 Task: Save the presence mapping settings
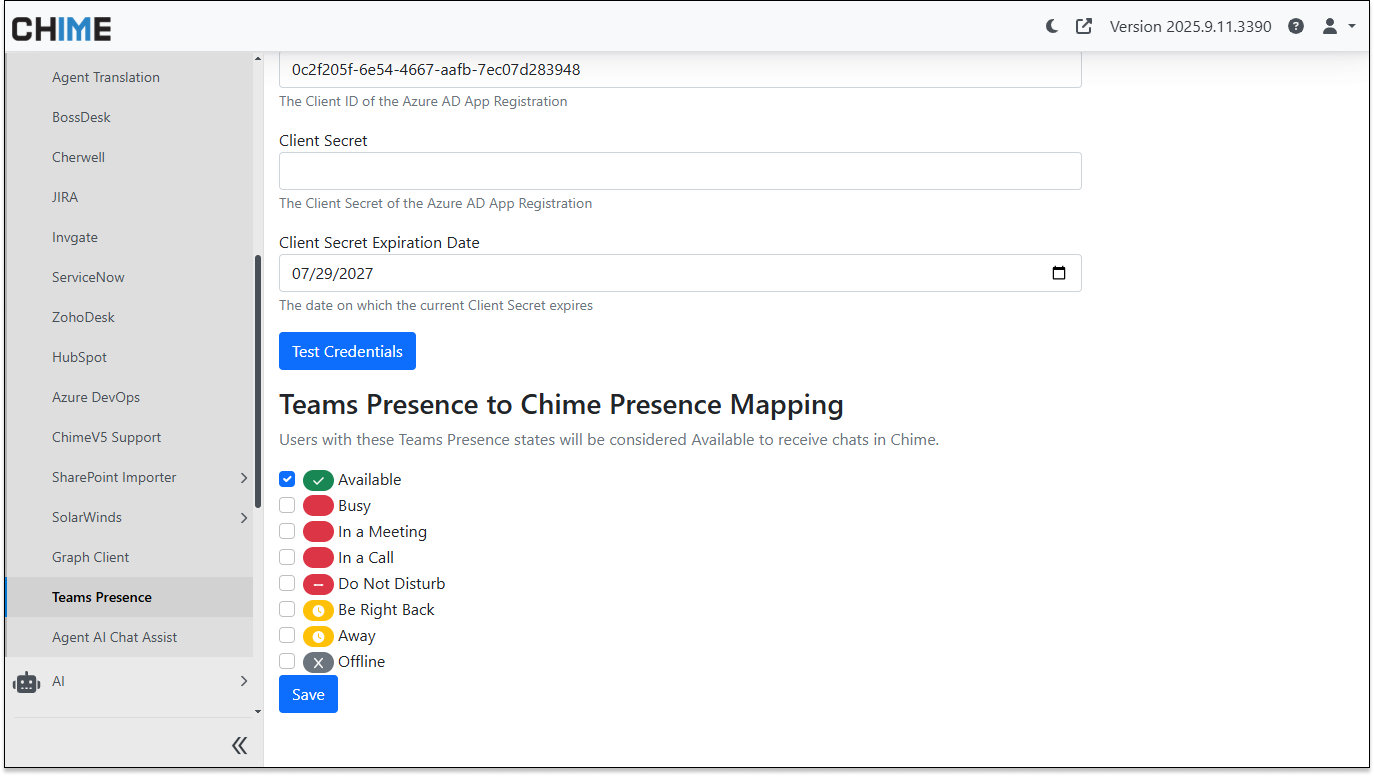[308, 694]
